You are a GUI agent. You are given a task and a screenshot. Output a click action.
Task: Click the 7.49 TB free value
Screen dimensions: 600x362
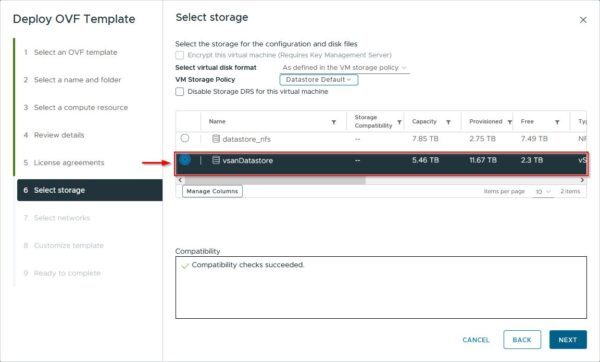click(x=534, y=139)
